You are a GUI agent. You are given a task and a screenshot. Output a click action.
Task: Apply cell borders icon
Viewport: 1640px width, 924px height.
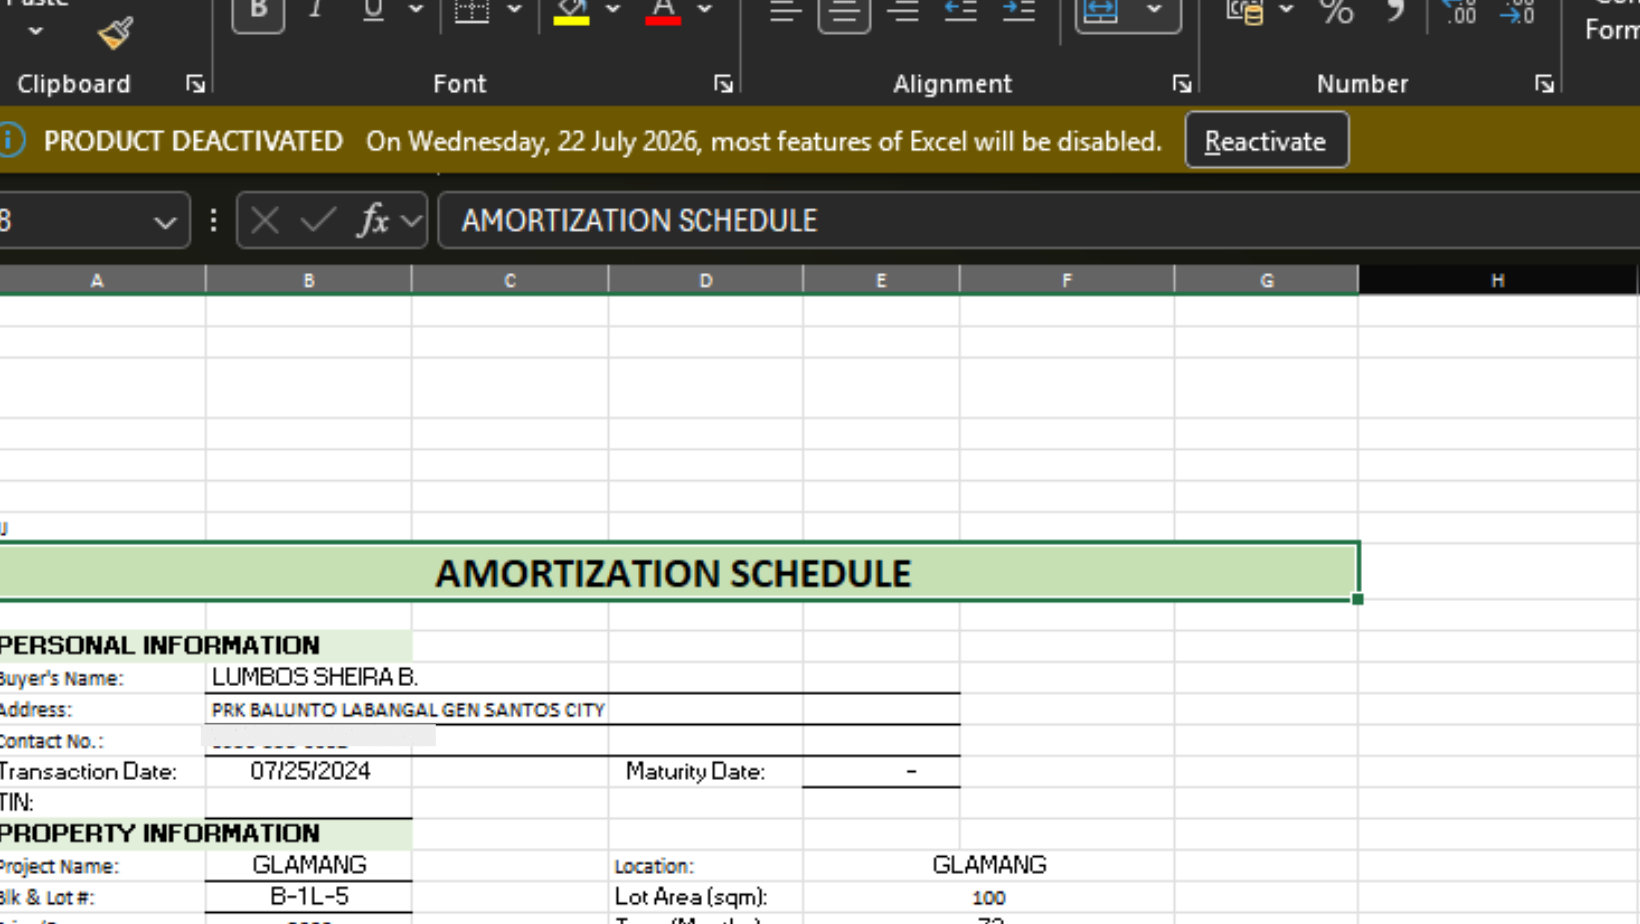472,12
